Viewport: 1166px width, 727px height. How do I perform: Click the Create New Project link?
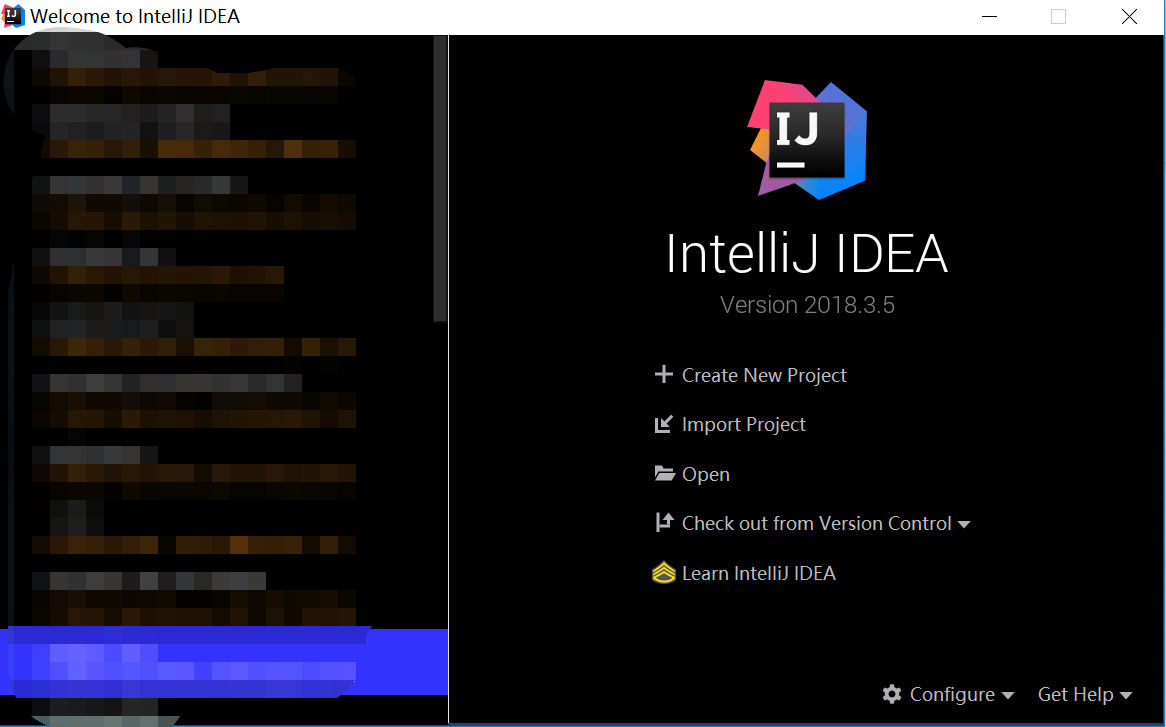(764, 375)
